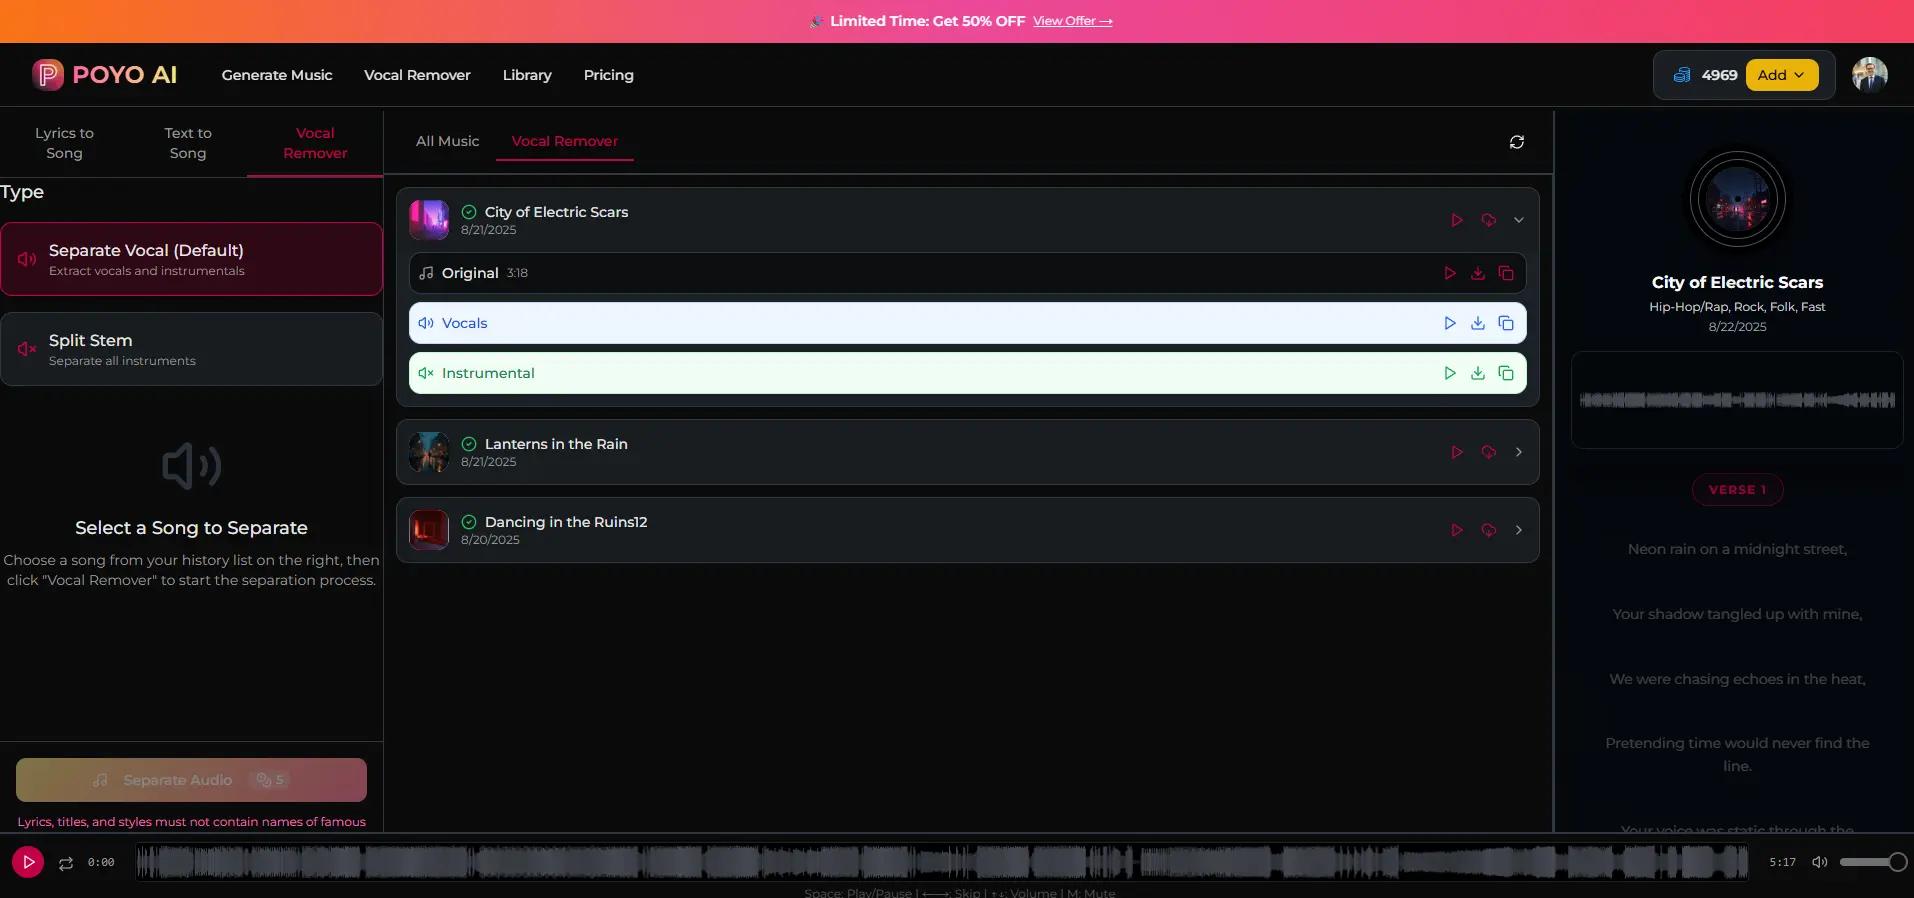Toggle loop in the bottom player

(66, 863)
